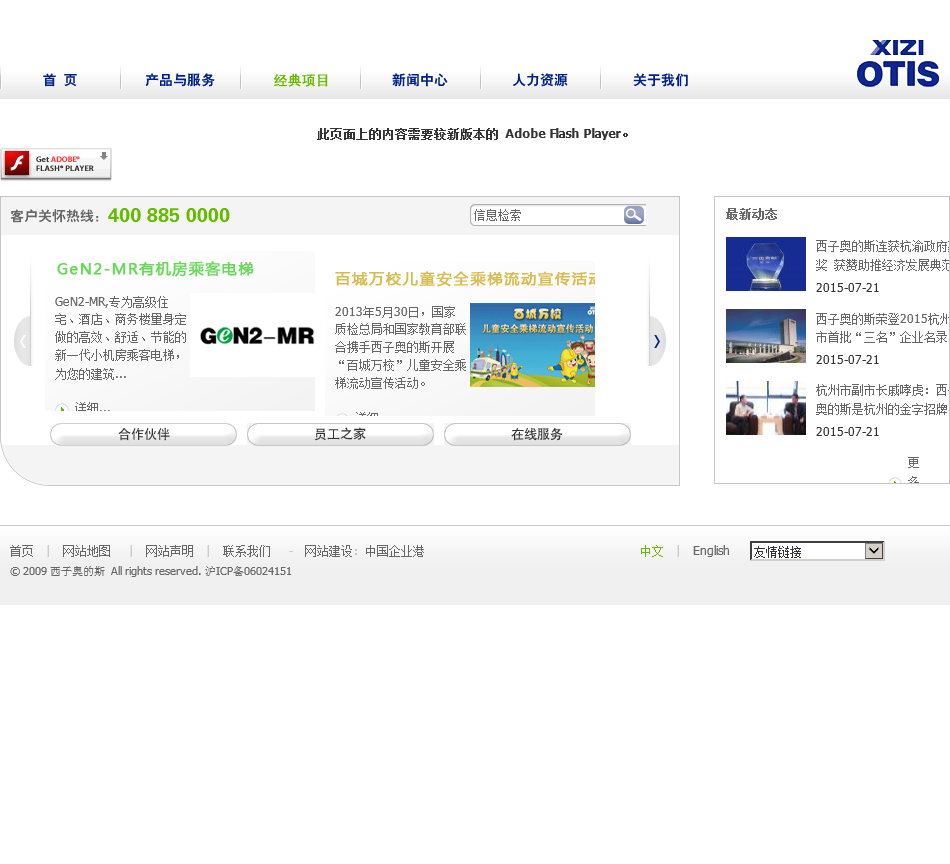Viewport: 950px width, 864px height.
Task: Open the 关于我们 menu
Action: (x=661, y=80)
